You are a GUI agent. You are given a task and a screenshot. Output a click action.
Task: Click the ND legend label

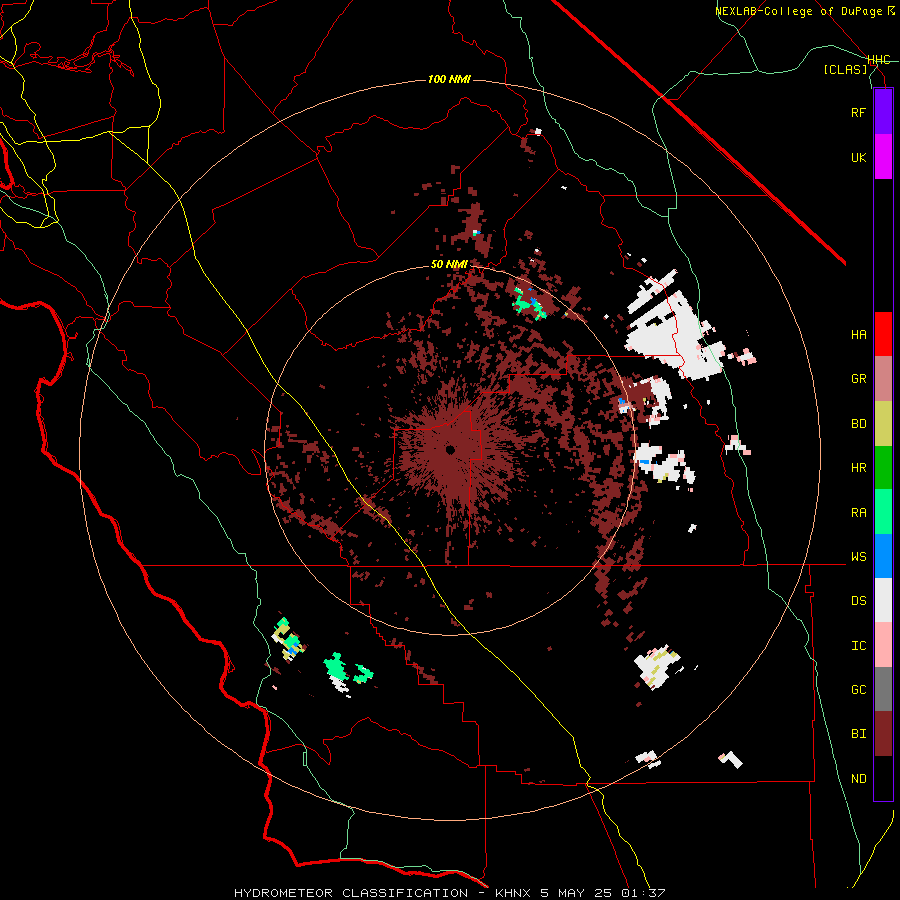859,779
